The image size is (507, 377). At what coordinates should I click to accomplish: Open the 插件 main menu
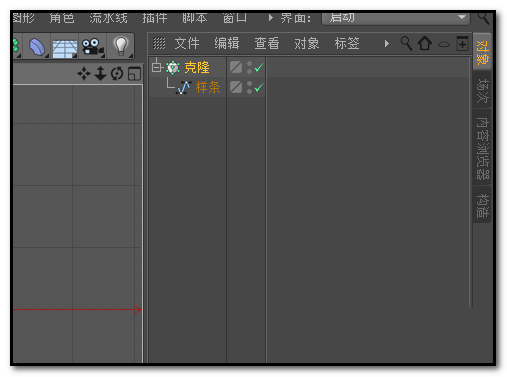click(x=155, y=18)
